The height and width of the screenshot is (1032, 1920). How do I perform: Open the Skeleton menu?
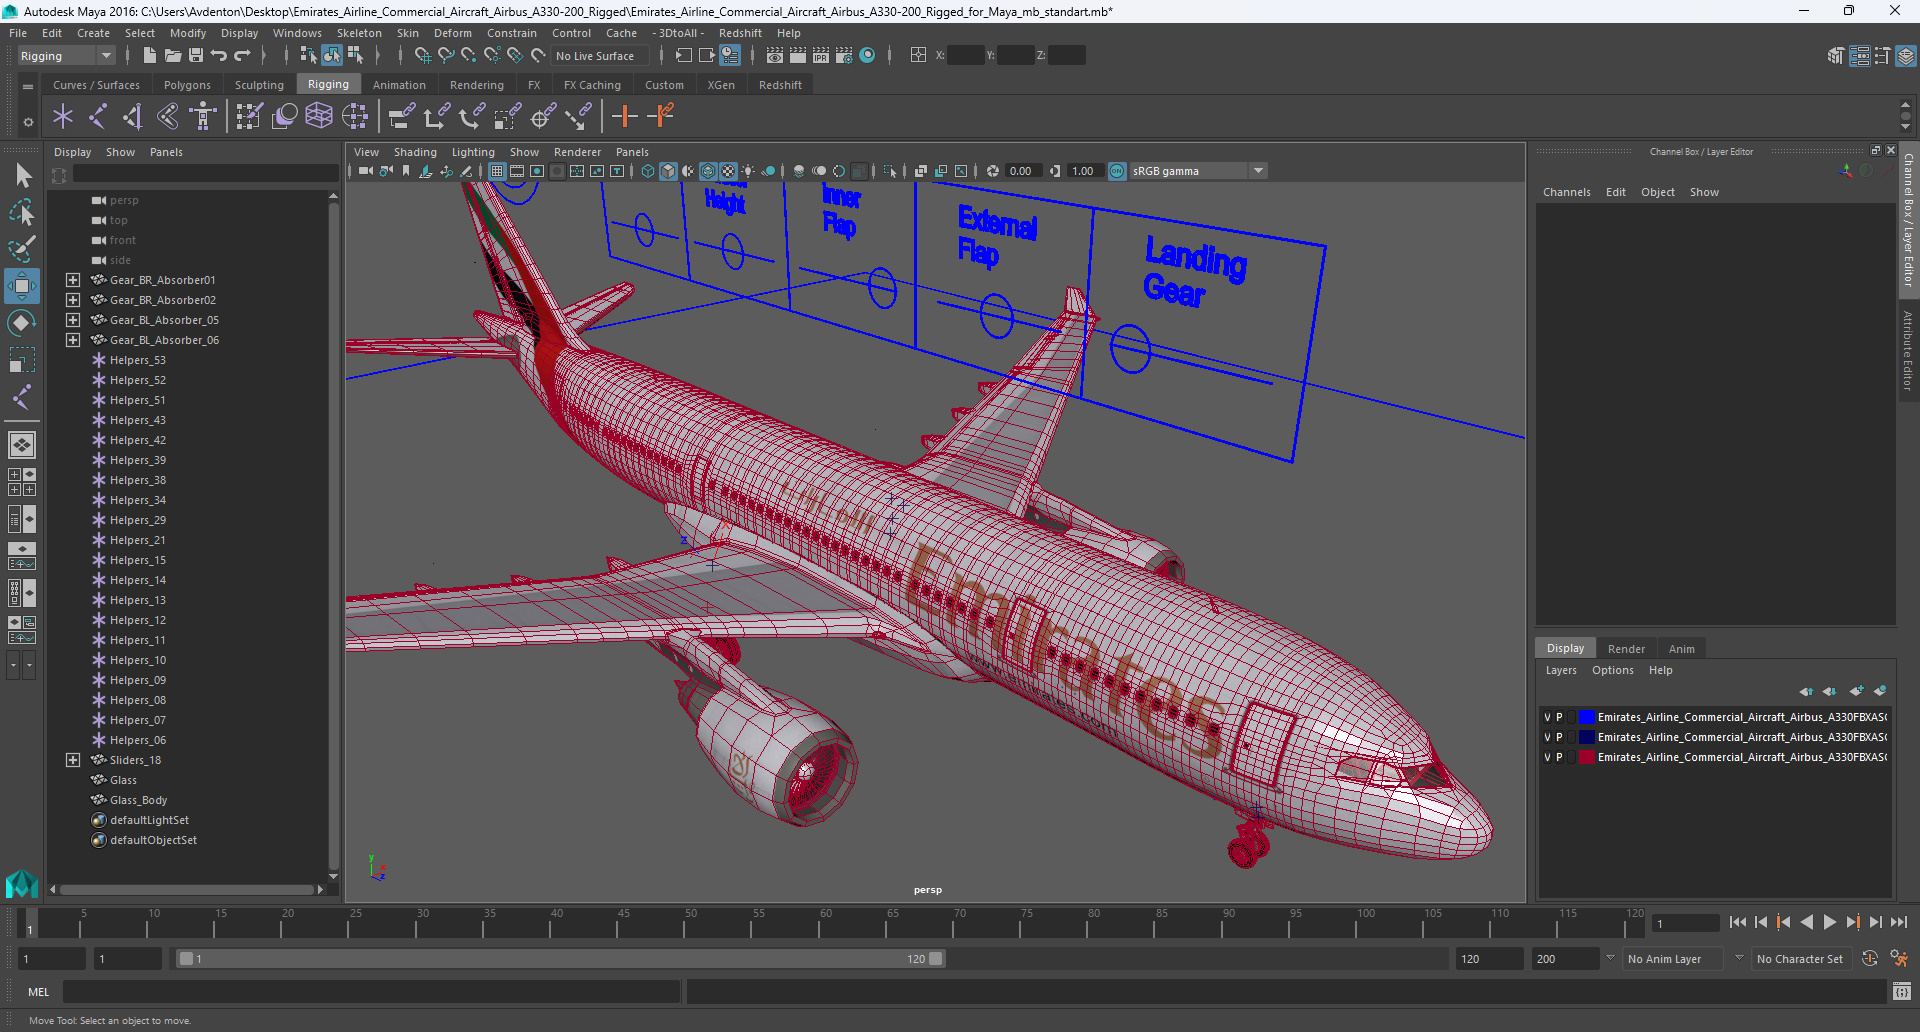[359, 33]
